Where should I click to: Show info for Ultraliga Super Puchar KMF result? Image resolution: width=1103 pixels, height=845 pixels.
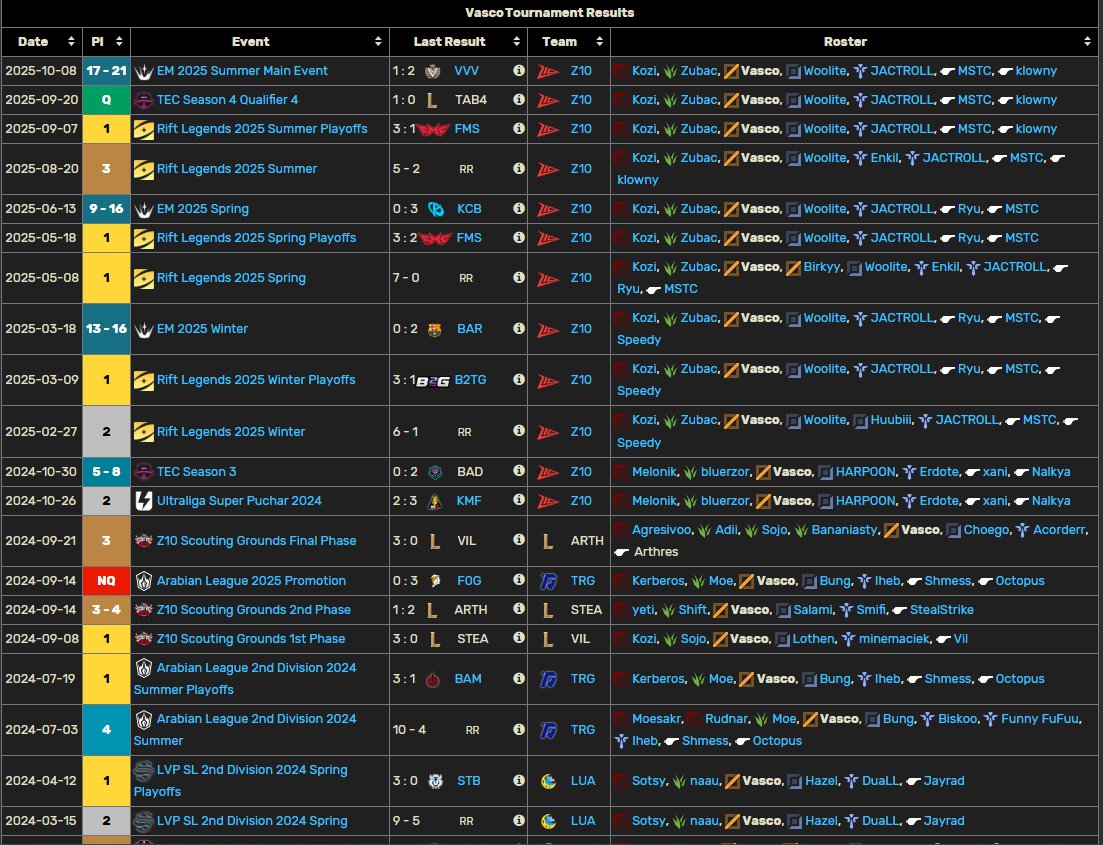coord(518,500)
